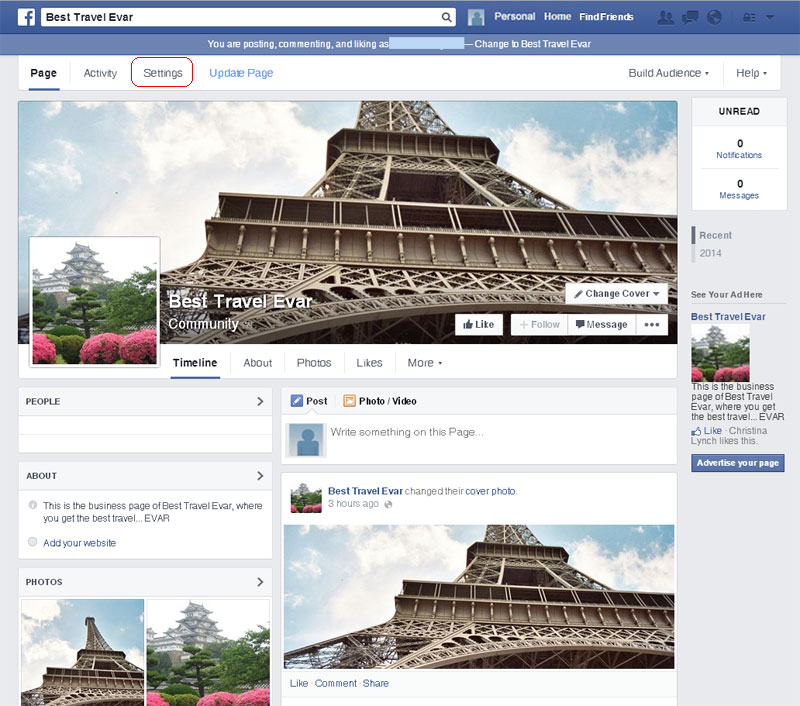Open unread Notifications count

[739, 148]
